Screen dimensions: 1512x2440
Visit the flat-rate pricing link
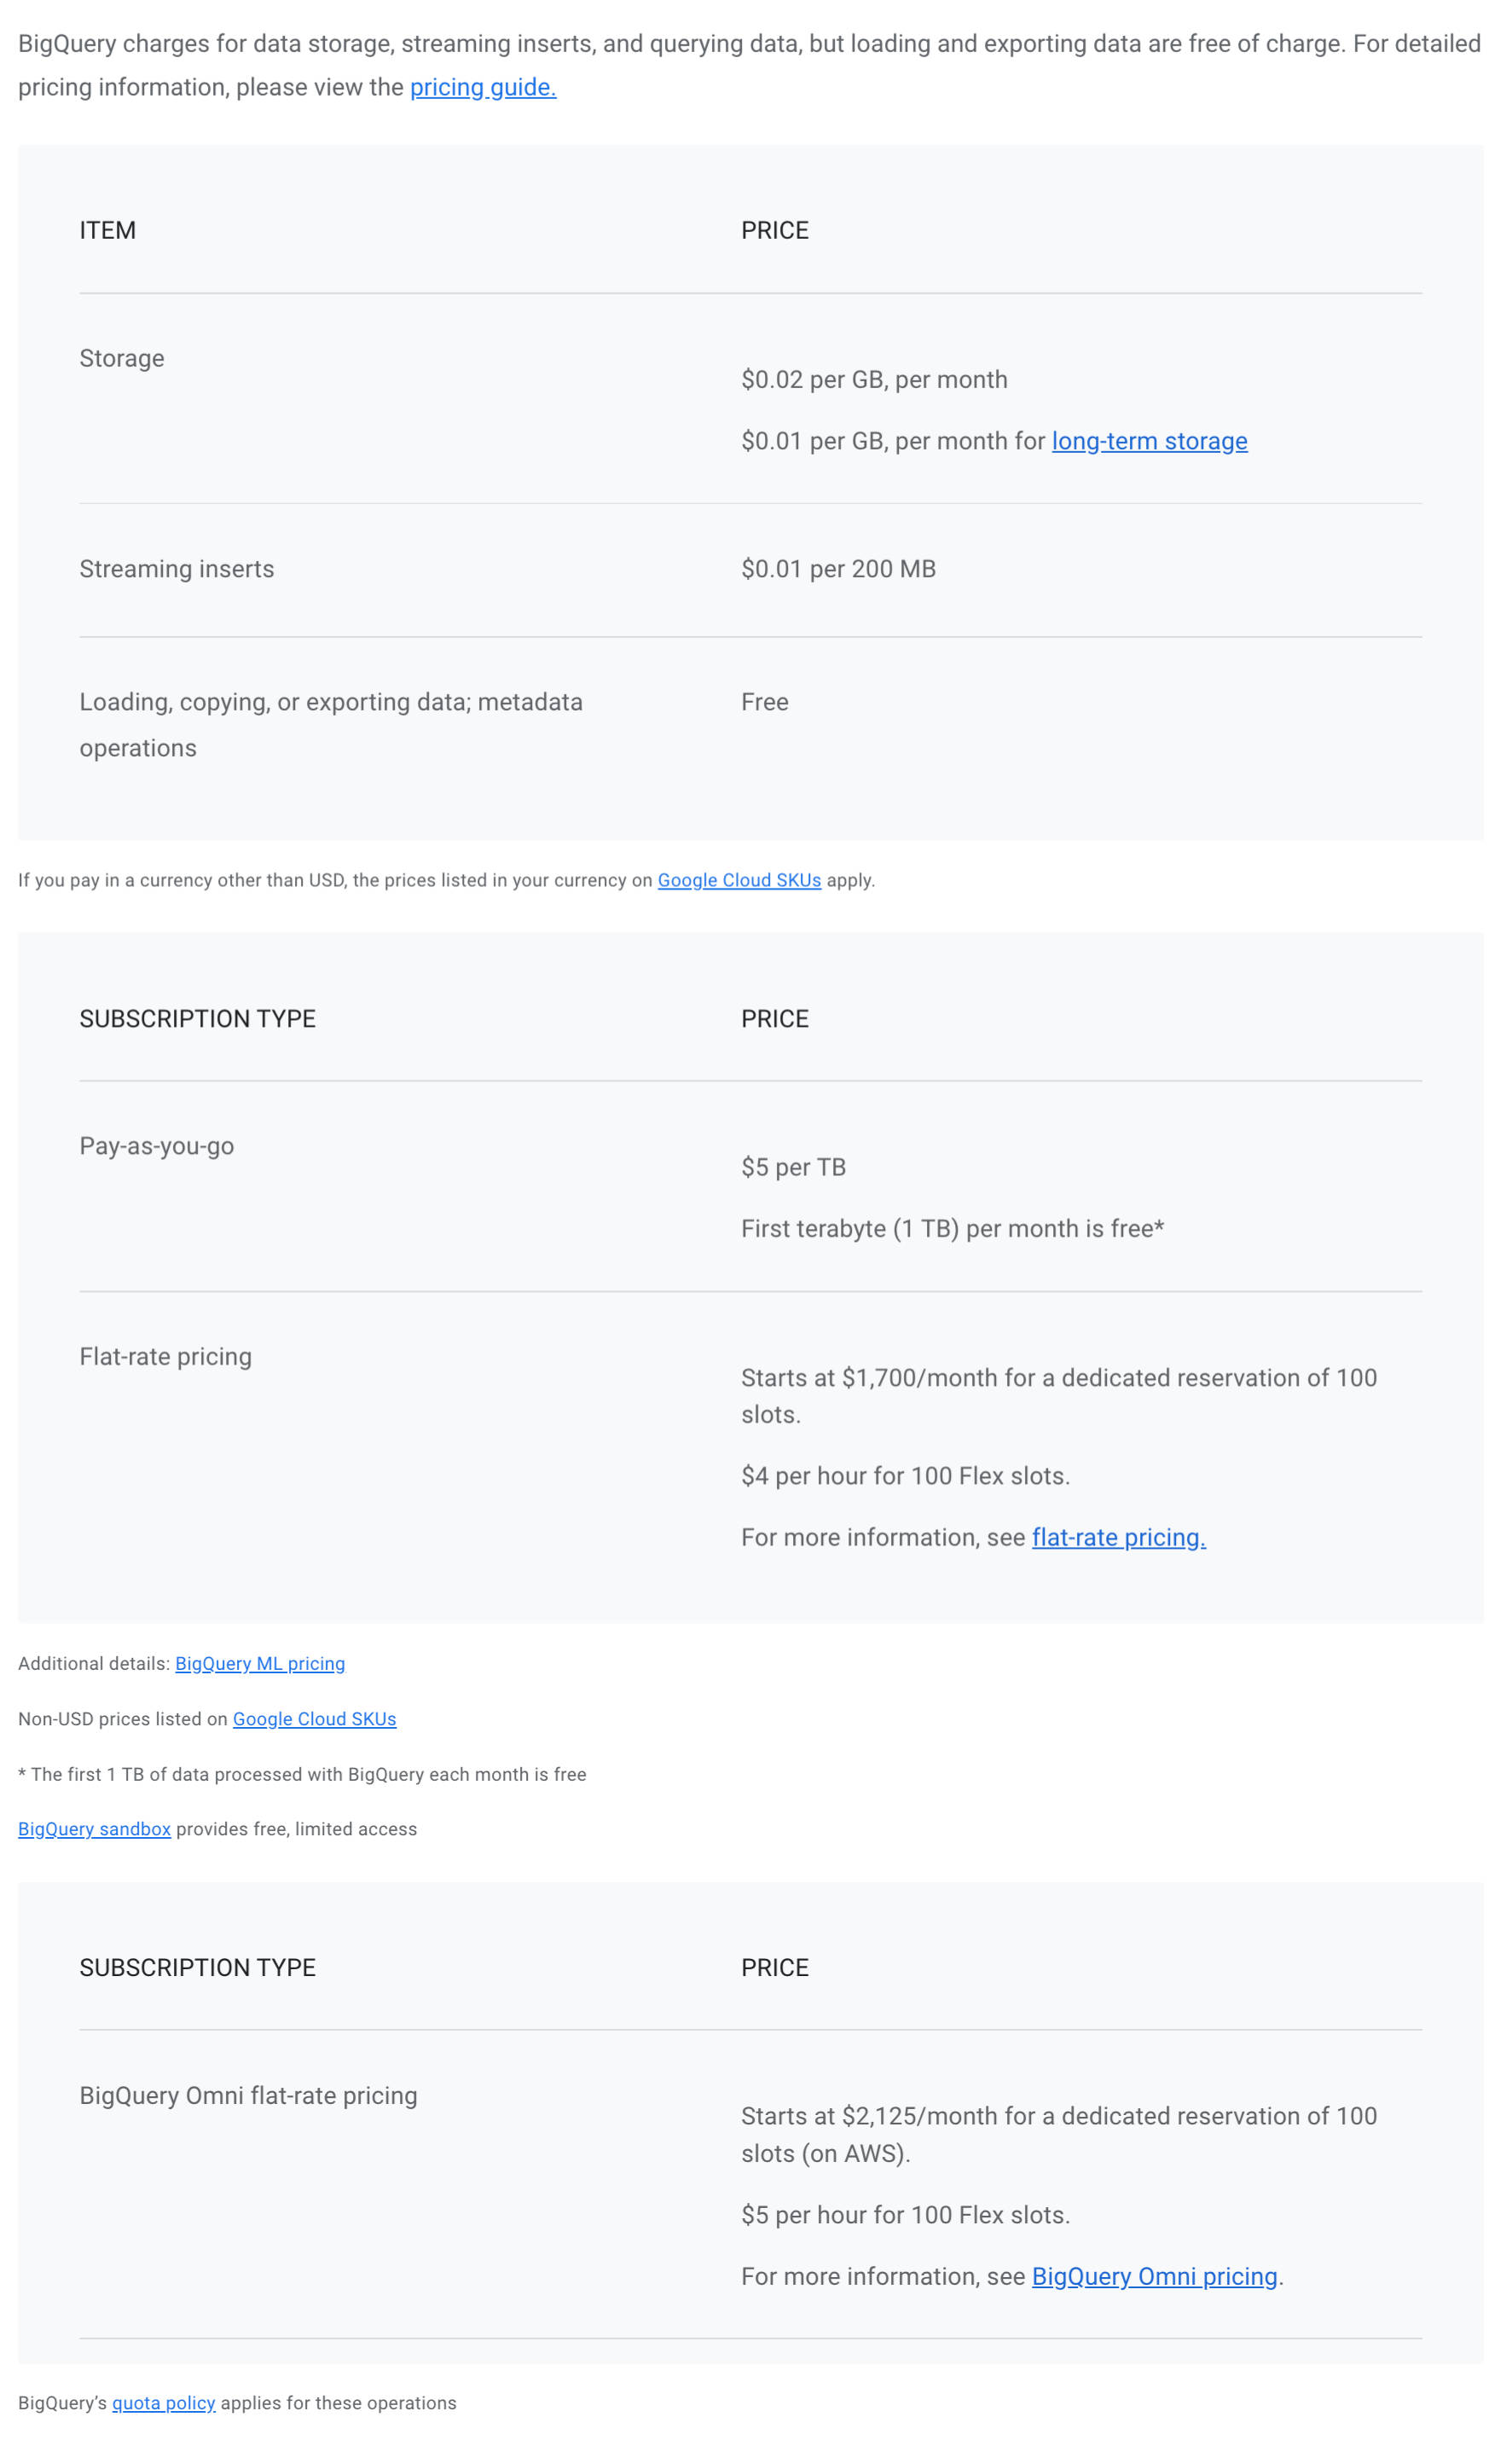pos(1118,1537)
